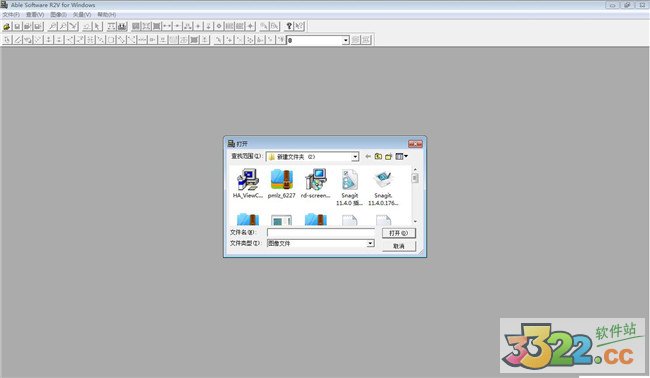Select the rd-screen... setup file
The height and width of the screenshot is (378, 650).
coord(316,184)
